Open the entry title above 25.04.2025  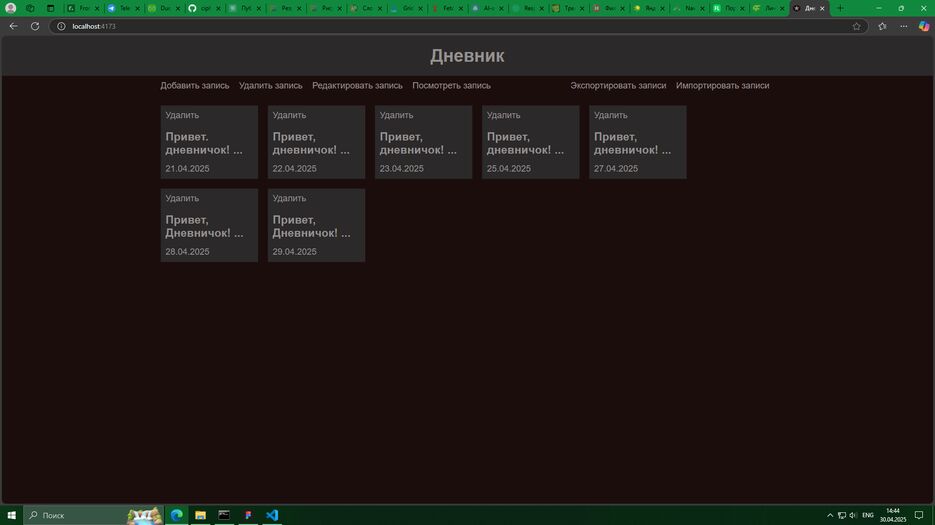[x=525, y=143]
